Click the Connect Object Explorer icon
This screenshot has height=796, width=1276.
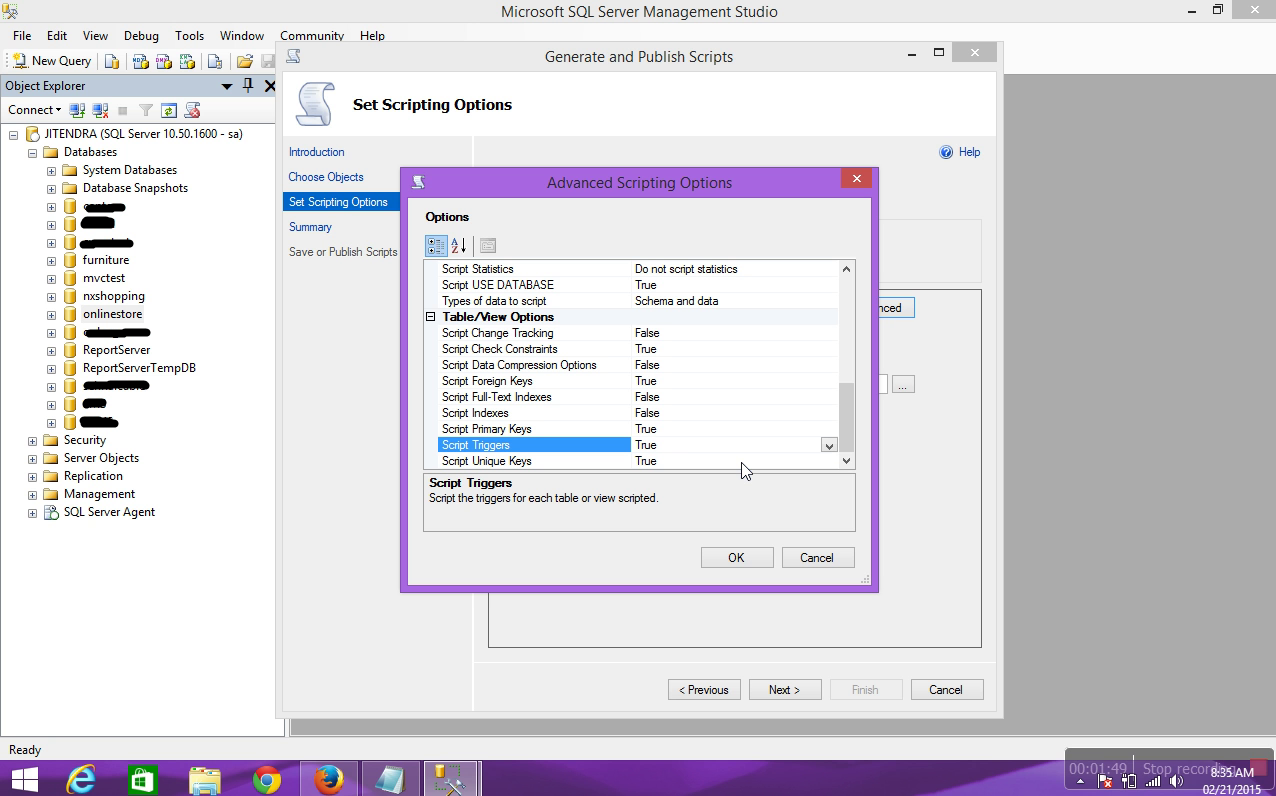click(77, 110)
